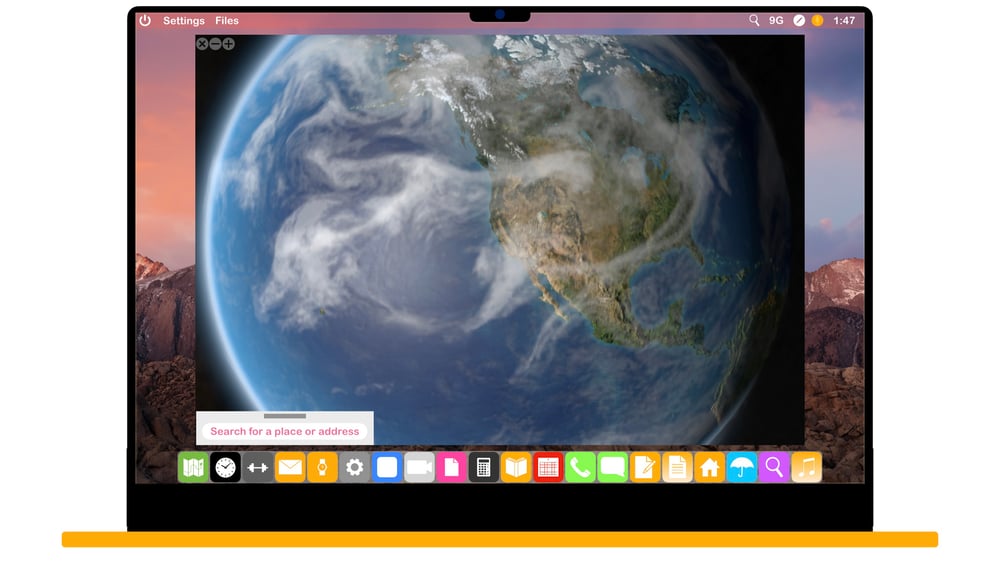Launch the Music app in dock

(807, 468)
